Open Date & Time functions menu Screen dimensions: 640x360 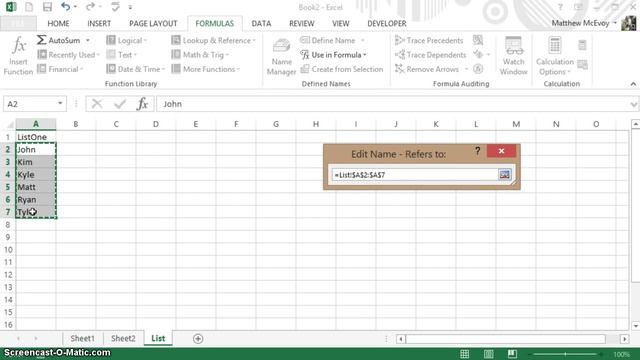[136, 69]
